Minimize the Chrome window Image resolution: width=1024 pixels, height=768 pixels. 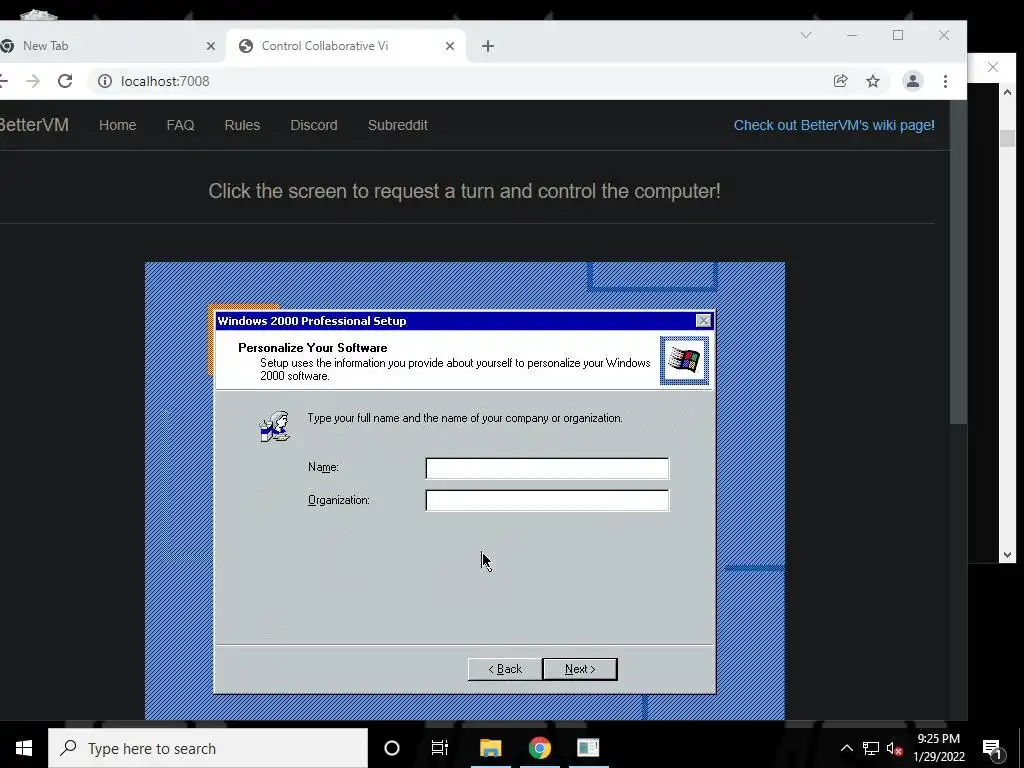(852, 35)
